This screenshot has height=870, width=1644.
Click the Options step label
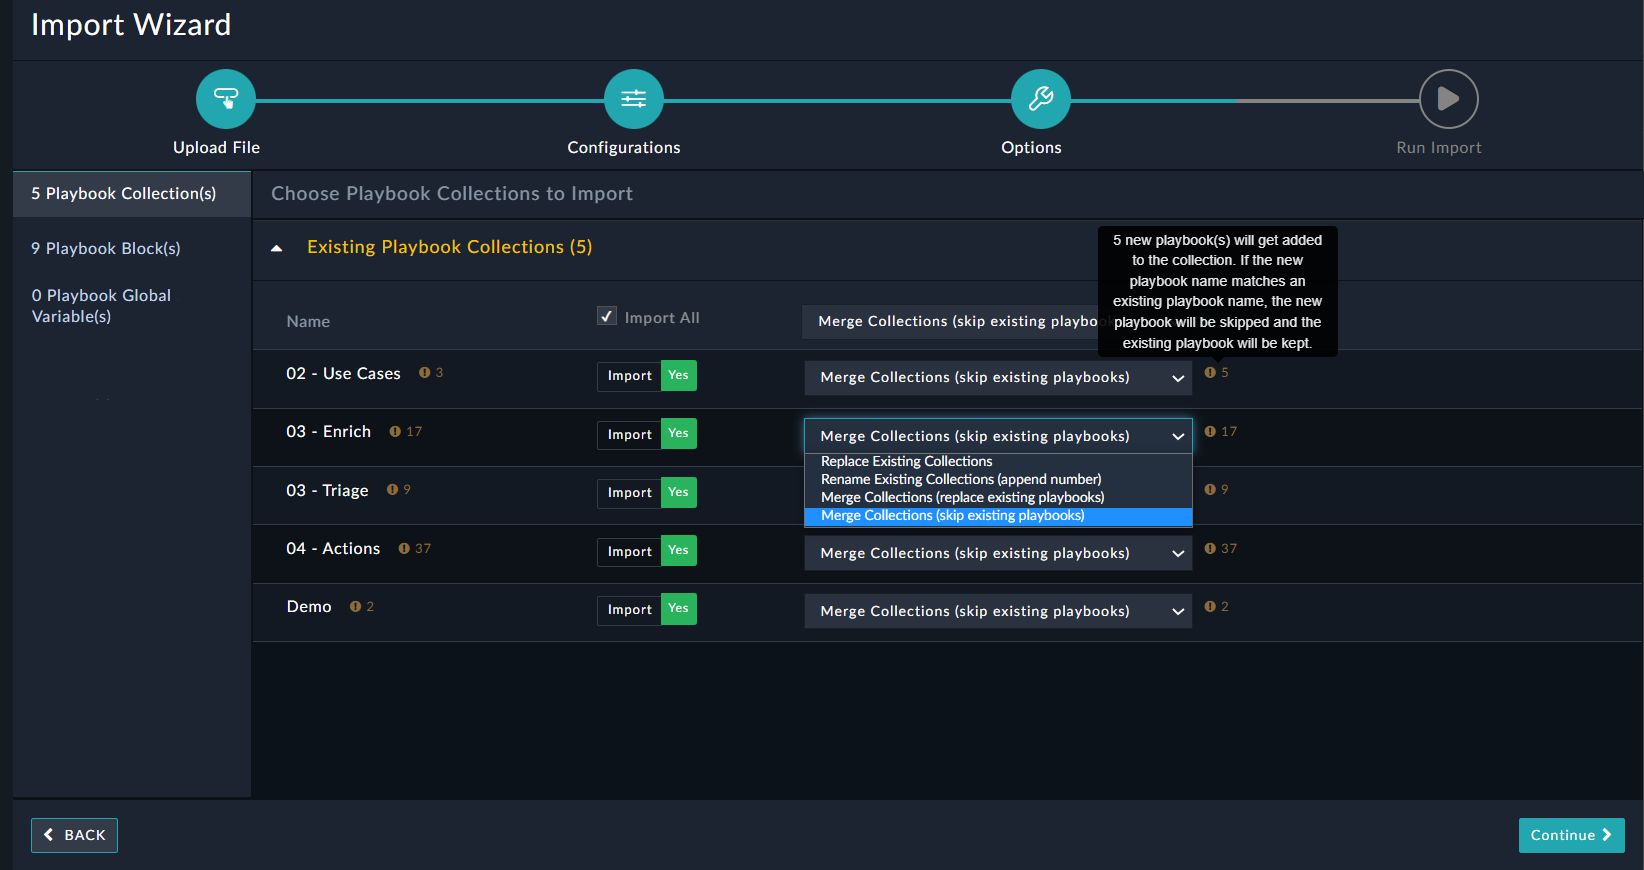point(1031,148)
